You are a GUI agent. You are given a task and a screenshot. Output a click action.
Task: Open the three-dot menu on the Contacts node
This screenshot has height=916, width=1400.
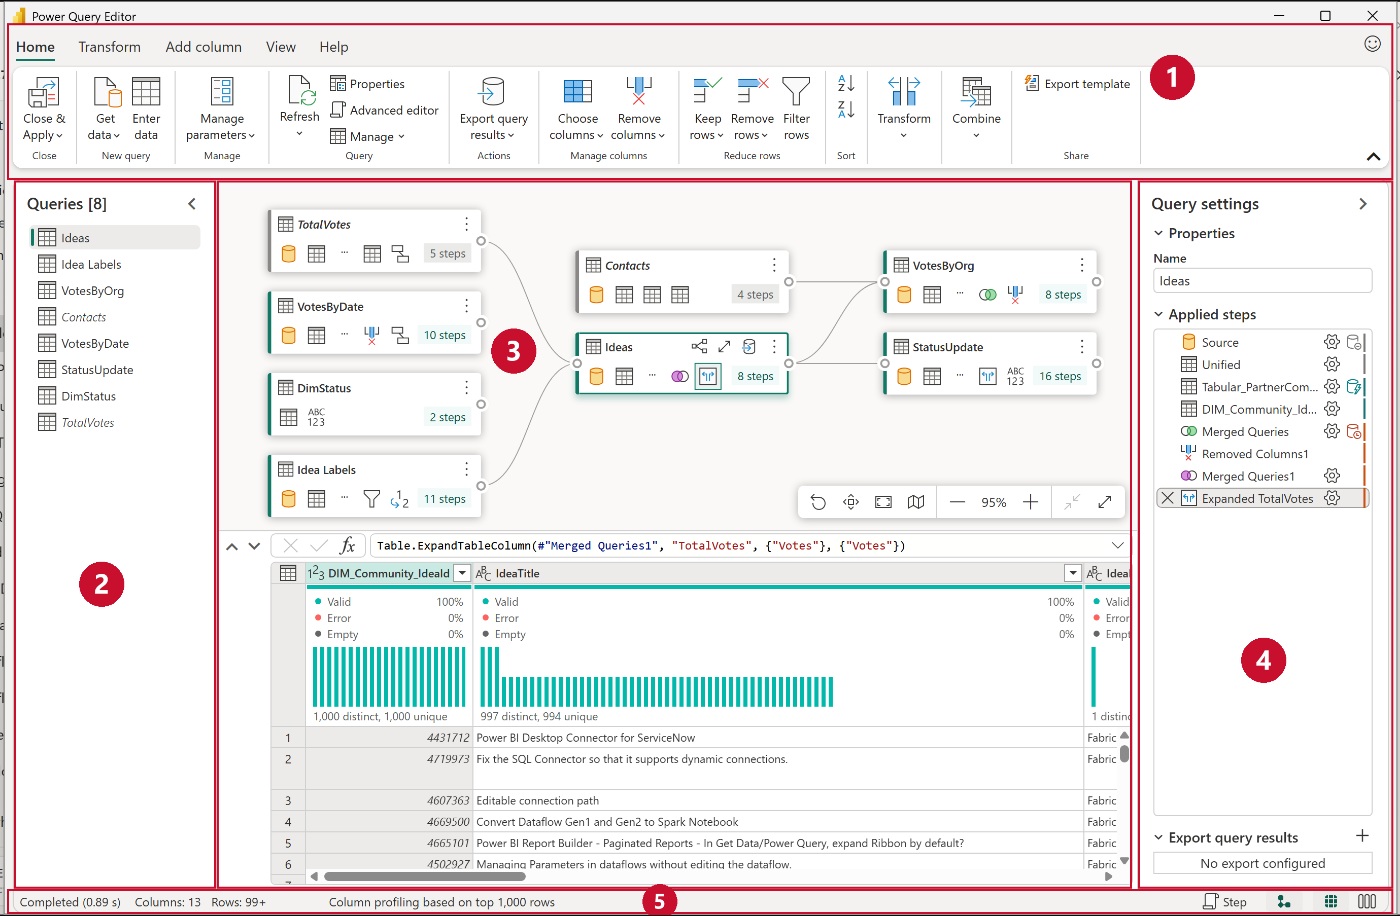(774, 265)
